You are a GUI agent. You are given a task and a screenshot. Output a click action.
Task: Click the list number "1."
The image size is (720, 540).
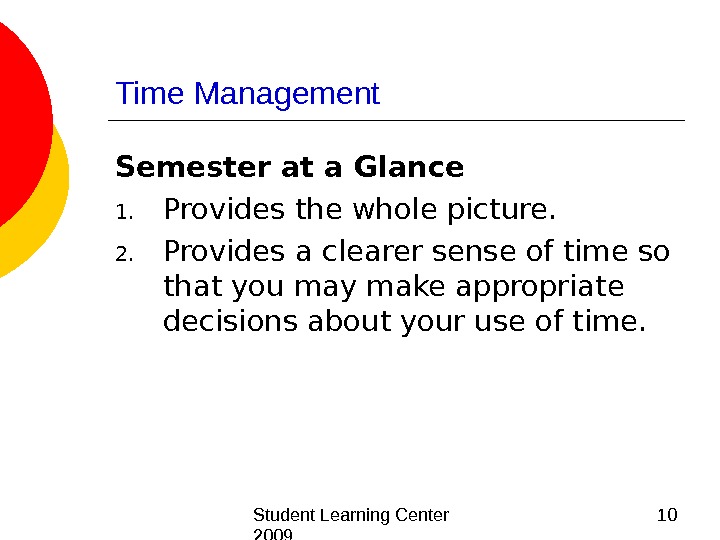(123, 213)
